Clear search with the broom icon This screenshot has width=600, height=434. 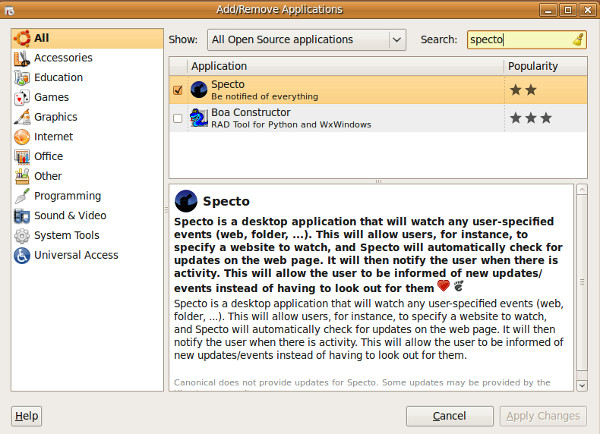tap(578, 39)
